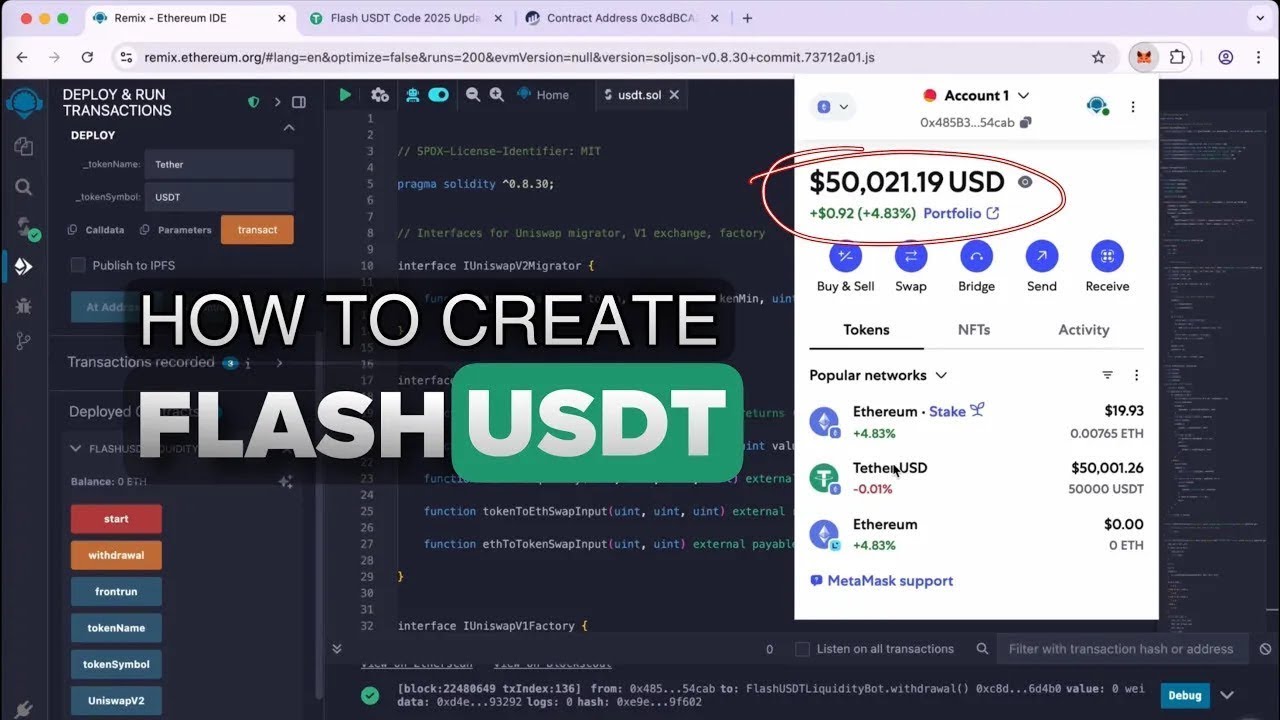Open the Remix file search sidebar icon

tap(24, 187)
